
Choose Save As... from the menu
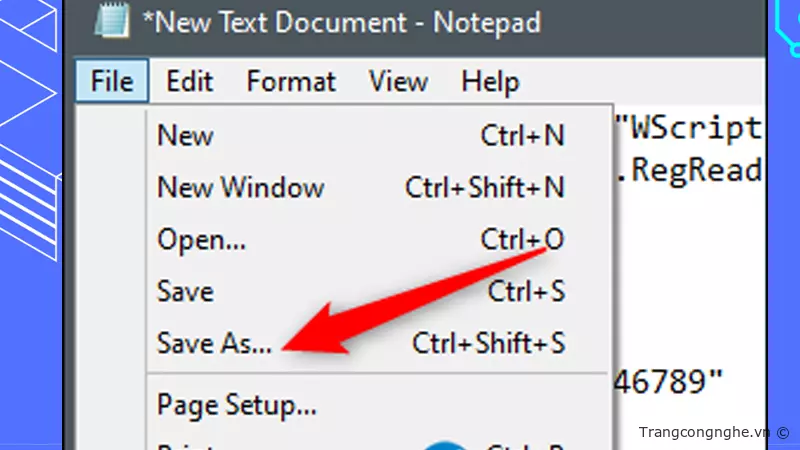click(x=214, y=343)
